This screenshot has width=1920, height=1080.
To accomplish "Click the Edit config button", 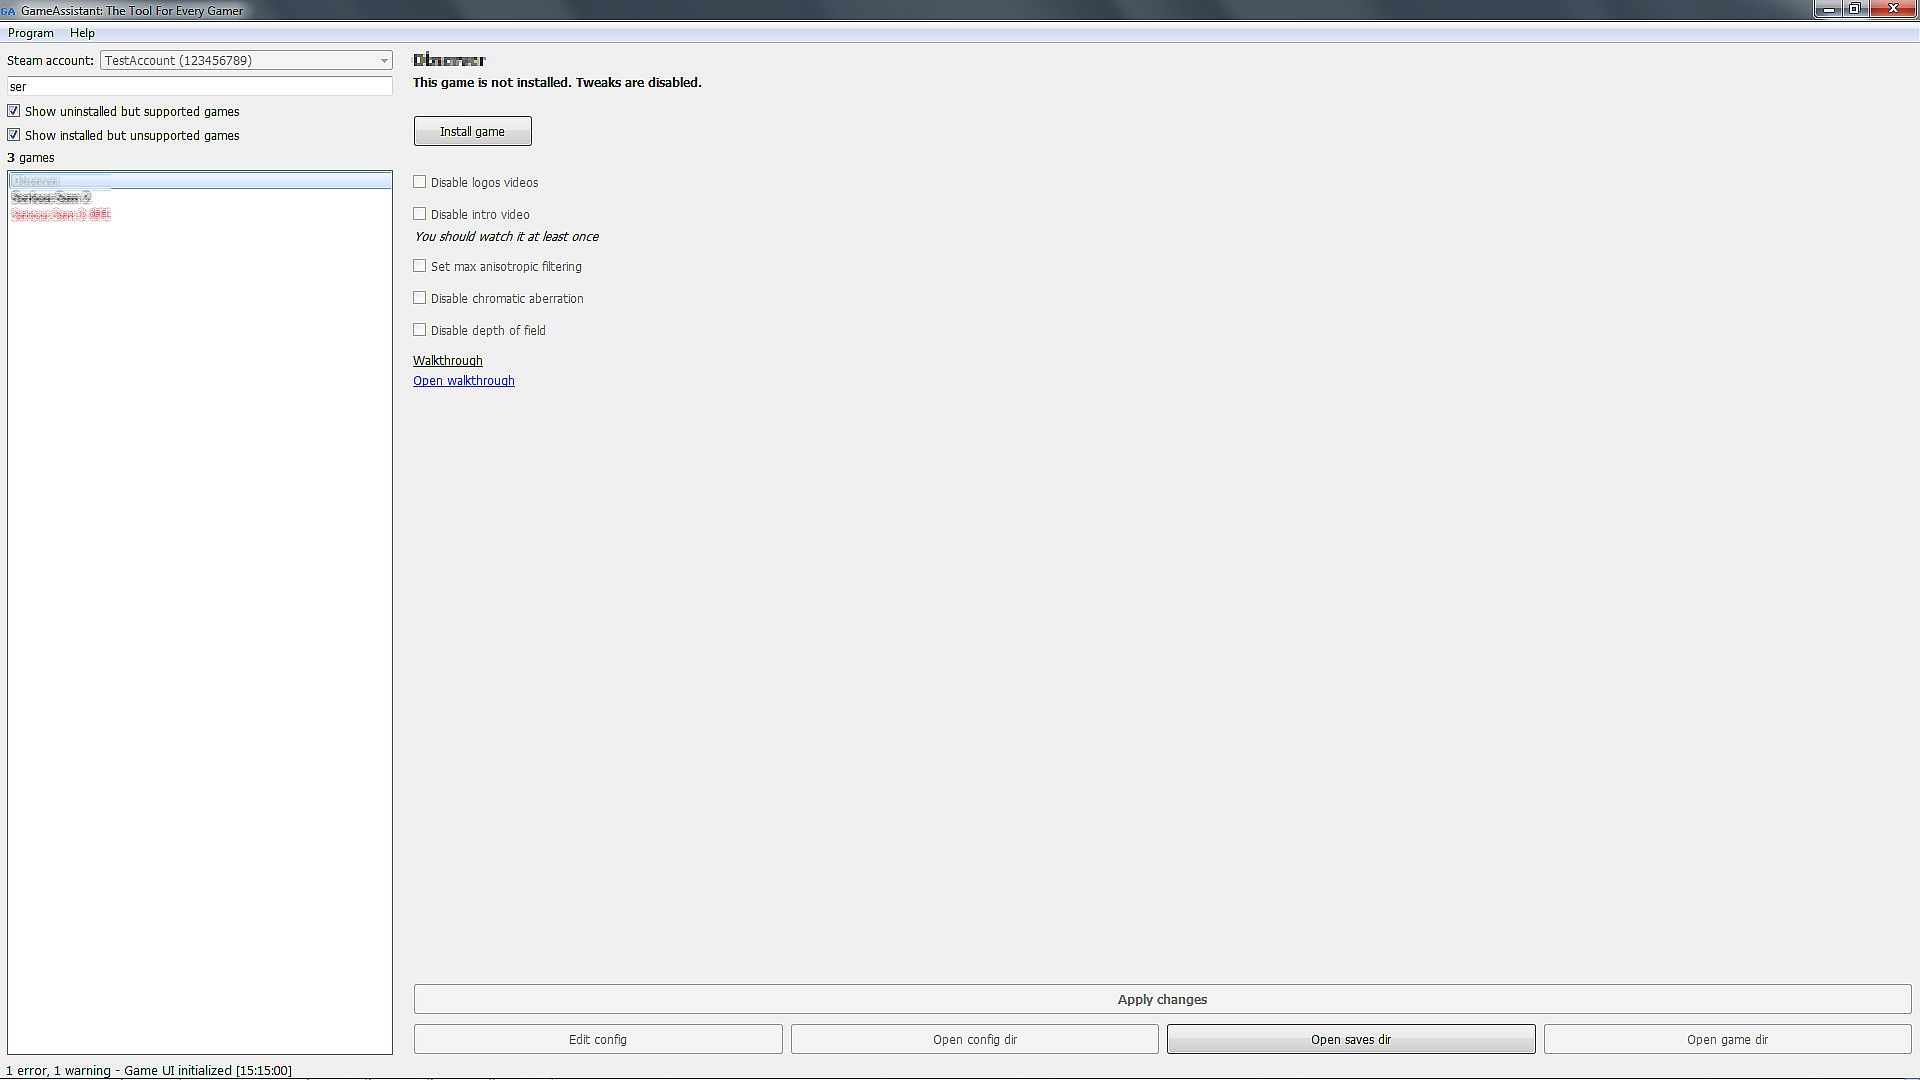I will (597, 1039).
